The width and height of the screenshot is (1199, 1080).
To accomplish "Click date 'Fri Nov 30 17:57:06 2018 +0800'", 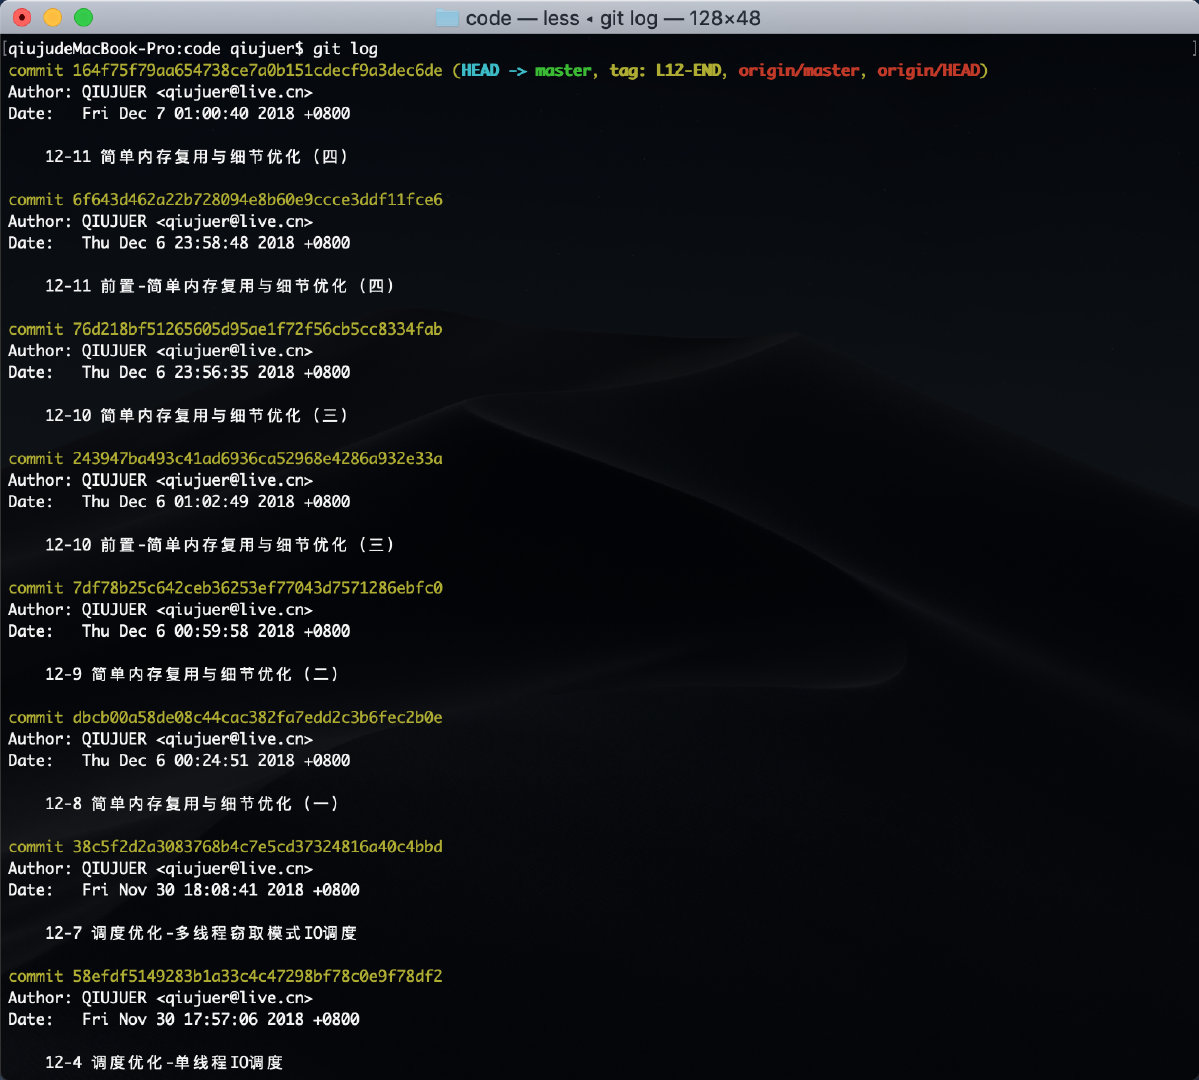I will [x=220, y=1020].
